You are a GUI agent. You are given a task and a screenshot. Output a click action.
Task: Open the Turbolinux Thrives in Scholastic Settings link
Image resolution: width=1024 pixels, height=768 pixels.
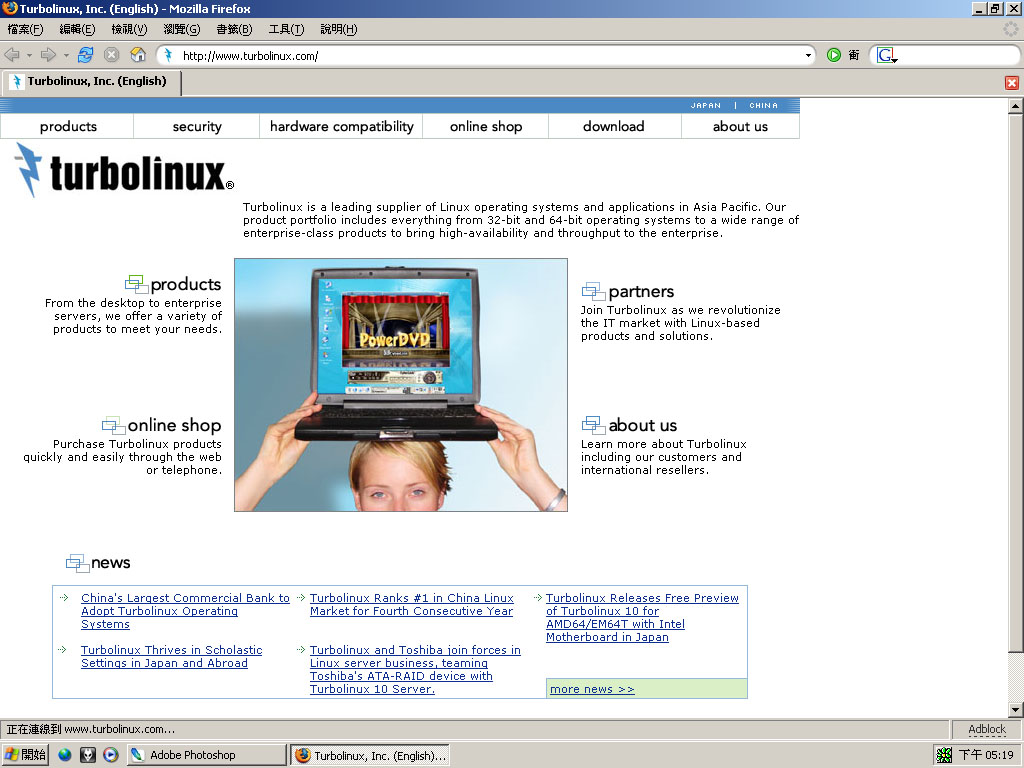tap(171, 657)
